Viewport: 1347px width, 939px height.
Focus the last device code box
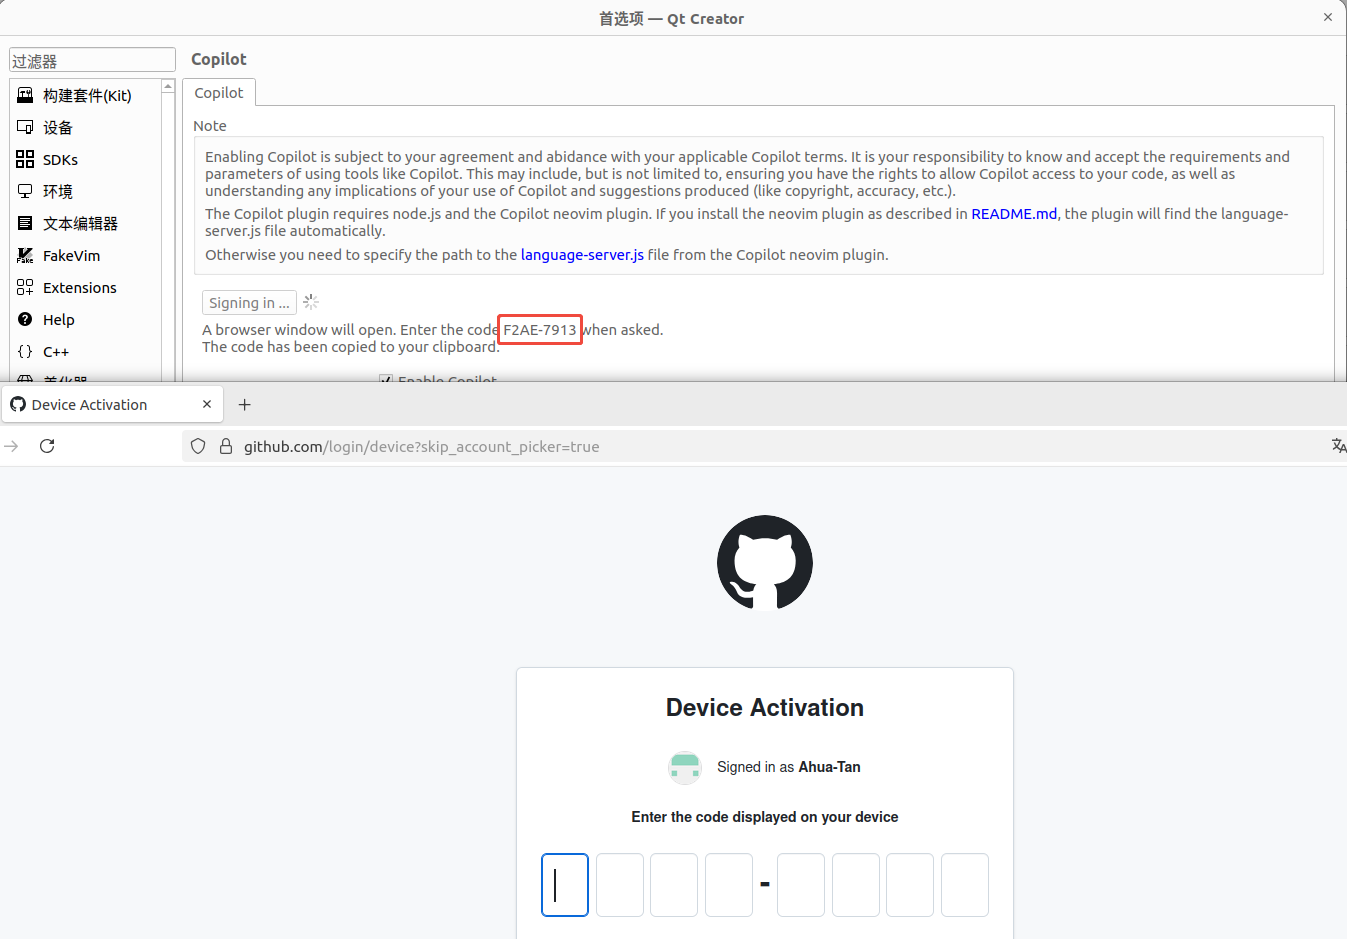[x=965, y=885]
